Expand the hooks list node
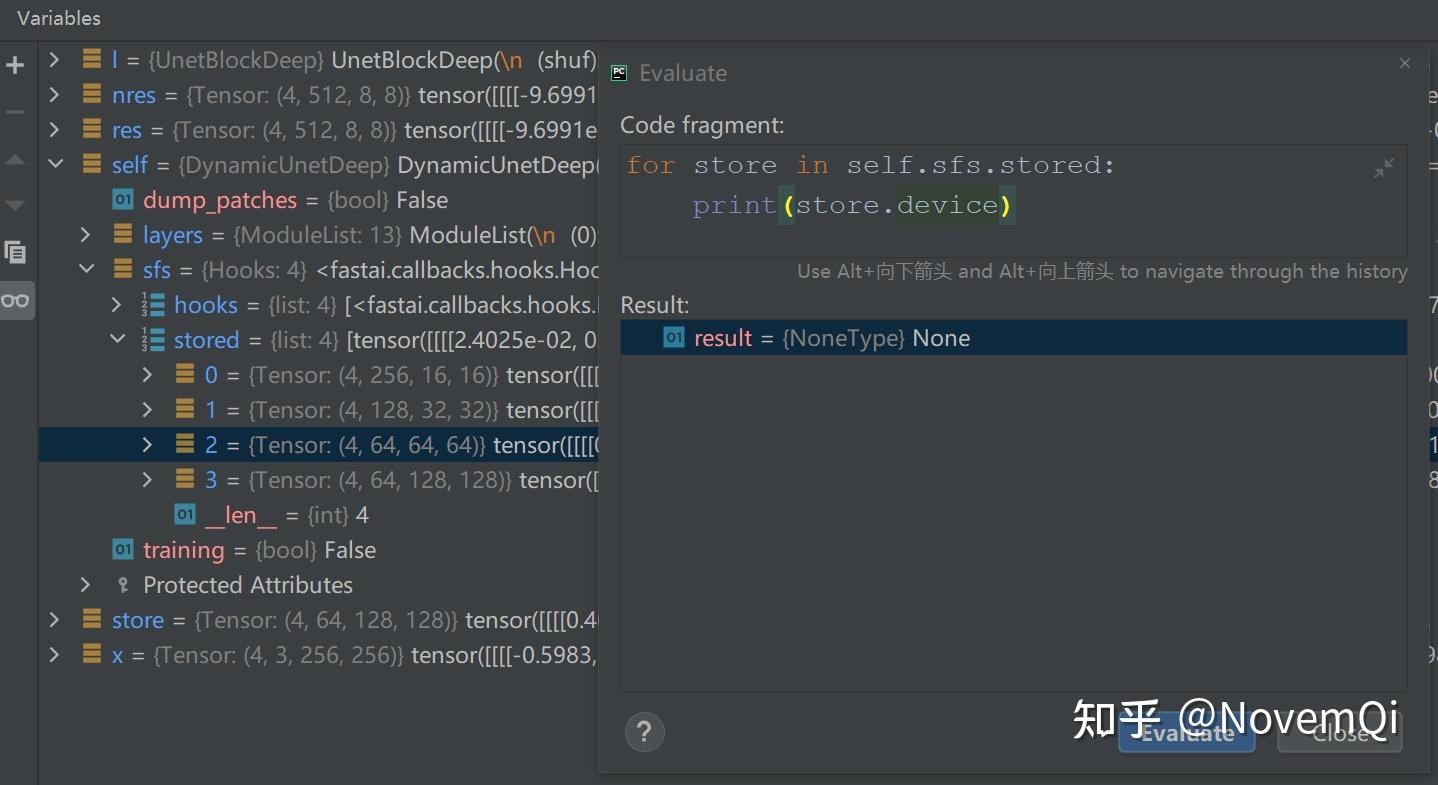This screenshot has height=785, width=1438. [x=117, y=304]
